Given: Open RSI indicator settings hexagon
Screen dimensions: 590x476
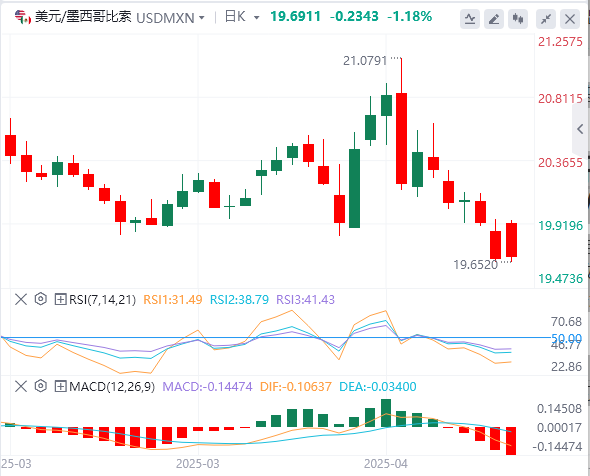Looking at the screenshot, I should point(41,299).
